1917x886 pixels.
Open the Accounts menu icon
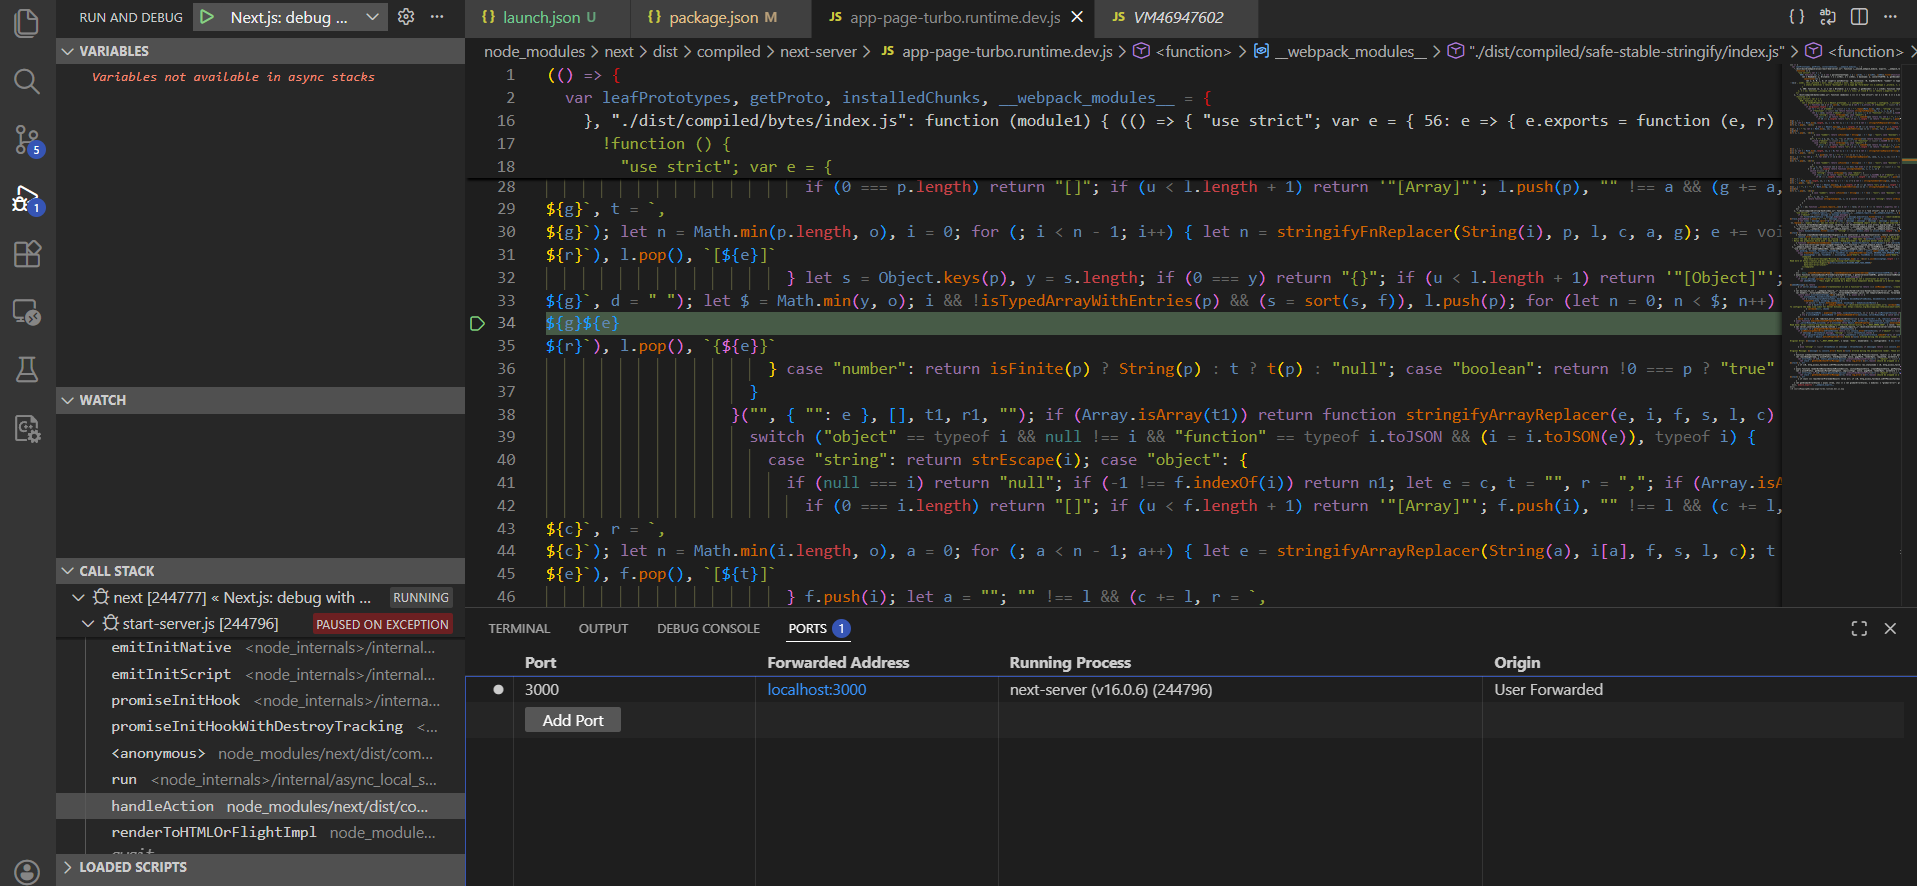click(27, 871)
